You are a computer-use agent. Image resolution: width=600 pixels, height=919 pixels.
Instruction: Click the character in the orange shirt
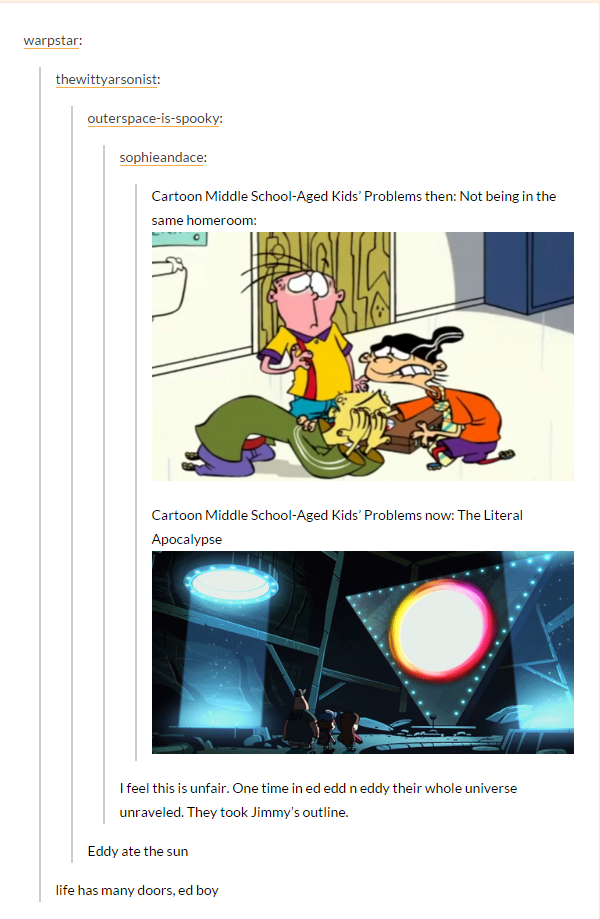(434, 399)
